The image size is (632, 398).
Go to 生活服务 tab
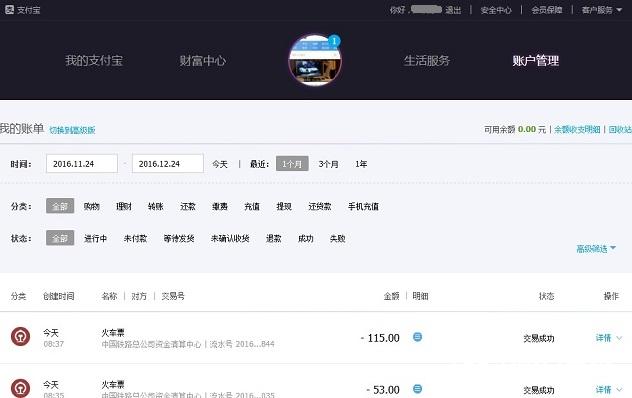427,61
